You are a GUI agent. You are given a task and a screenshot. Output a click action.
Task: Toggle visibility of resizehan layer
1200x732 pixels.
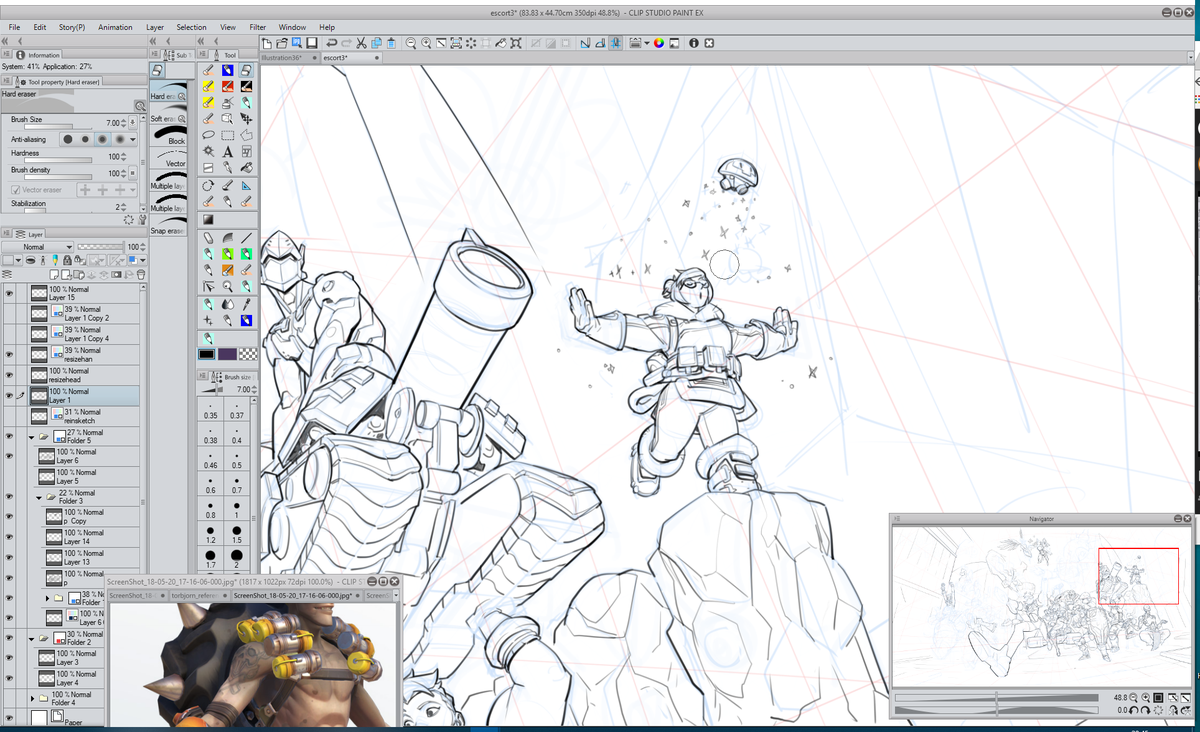click(x=9, y=355)
